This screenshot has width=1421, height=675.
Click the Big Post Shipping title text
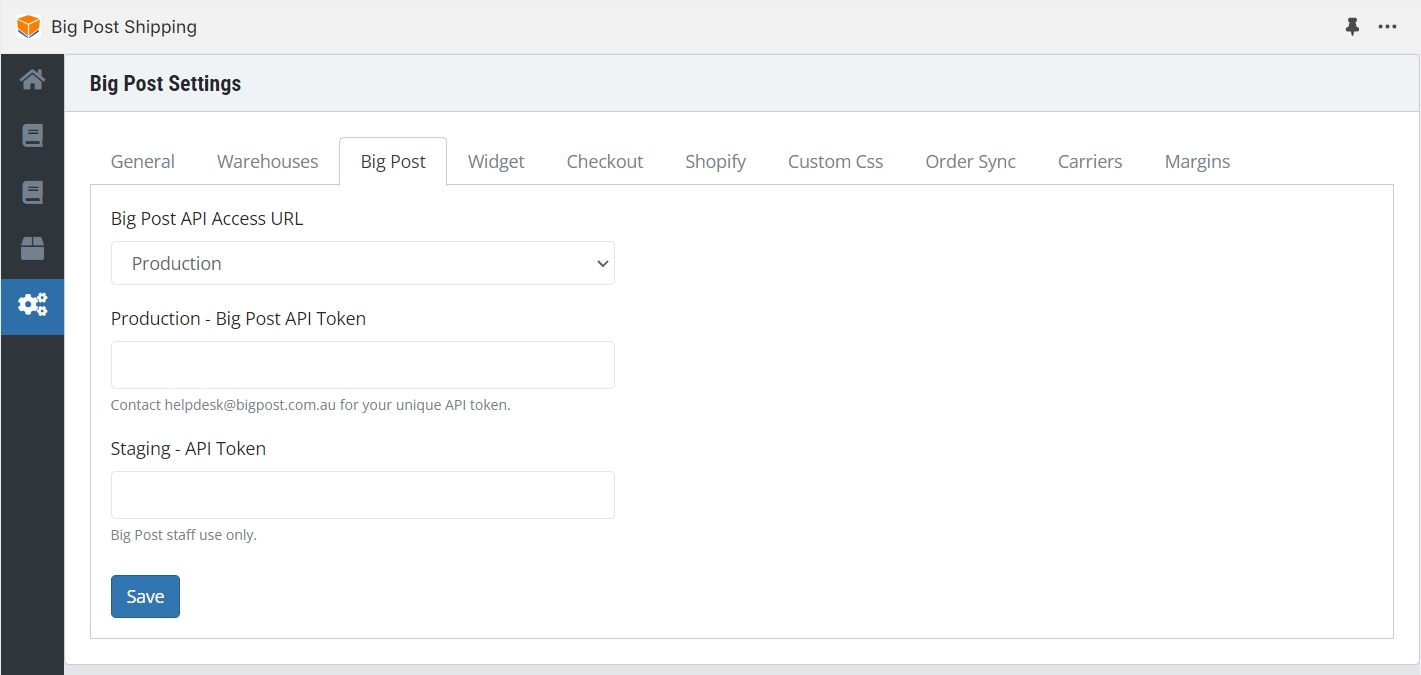[x=124, y=27]
